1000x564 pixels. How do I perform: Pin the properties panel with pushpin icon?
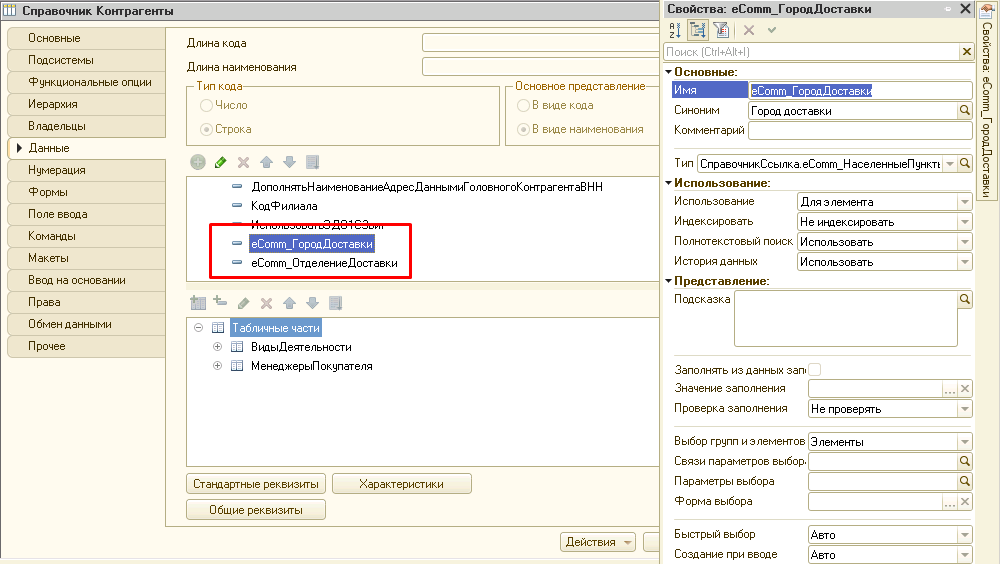tap(946, 9)
